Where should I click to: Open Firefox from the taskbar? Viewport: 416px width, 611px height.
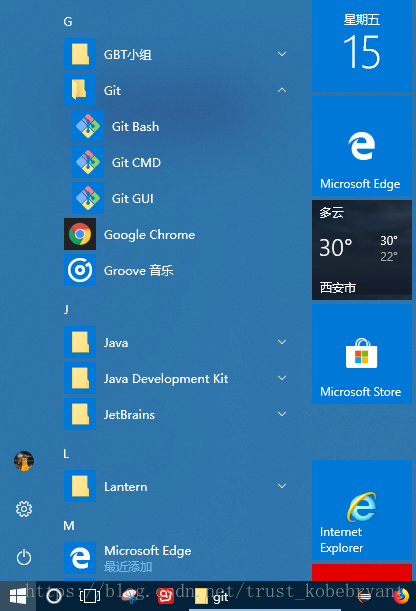pos(401,596)
